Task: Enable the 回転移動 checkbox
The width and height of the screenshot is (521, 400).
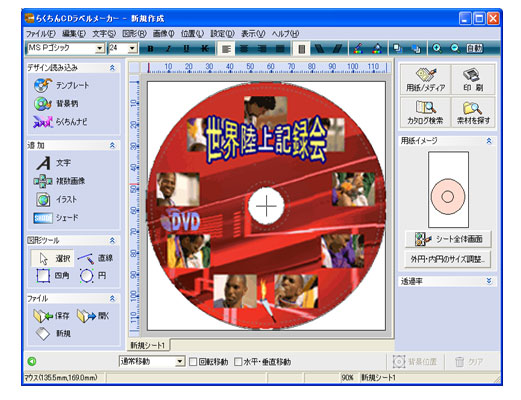Action: point(193,362)
